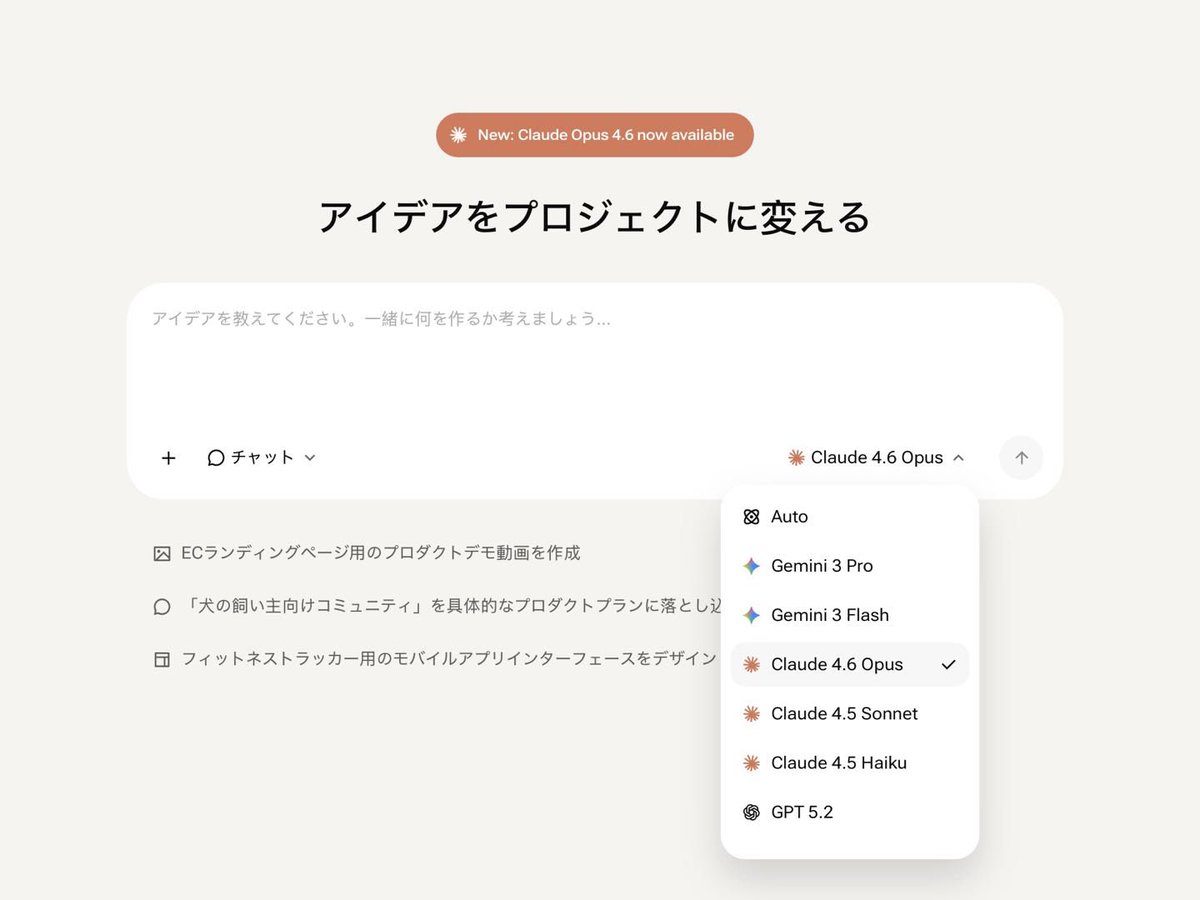Collapse the Claude 4.6 Opus model dropdown
Viewport: 1200px width, 900px height.
pyautogui.click(x=959, y=457)
